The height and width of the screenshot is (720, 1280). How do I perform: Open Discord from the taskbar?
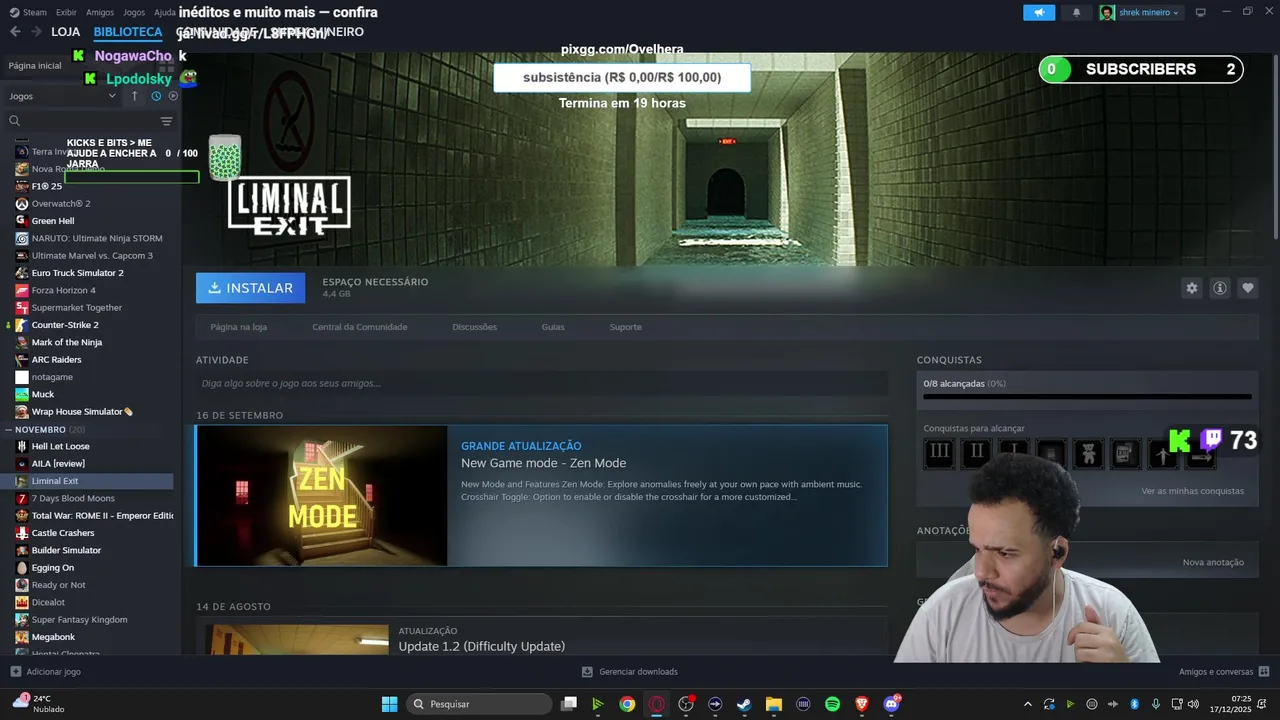click(x=891, y=704)
